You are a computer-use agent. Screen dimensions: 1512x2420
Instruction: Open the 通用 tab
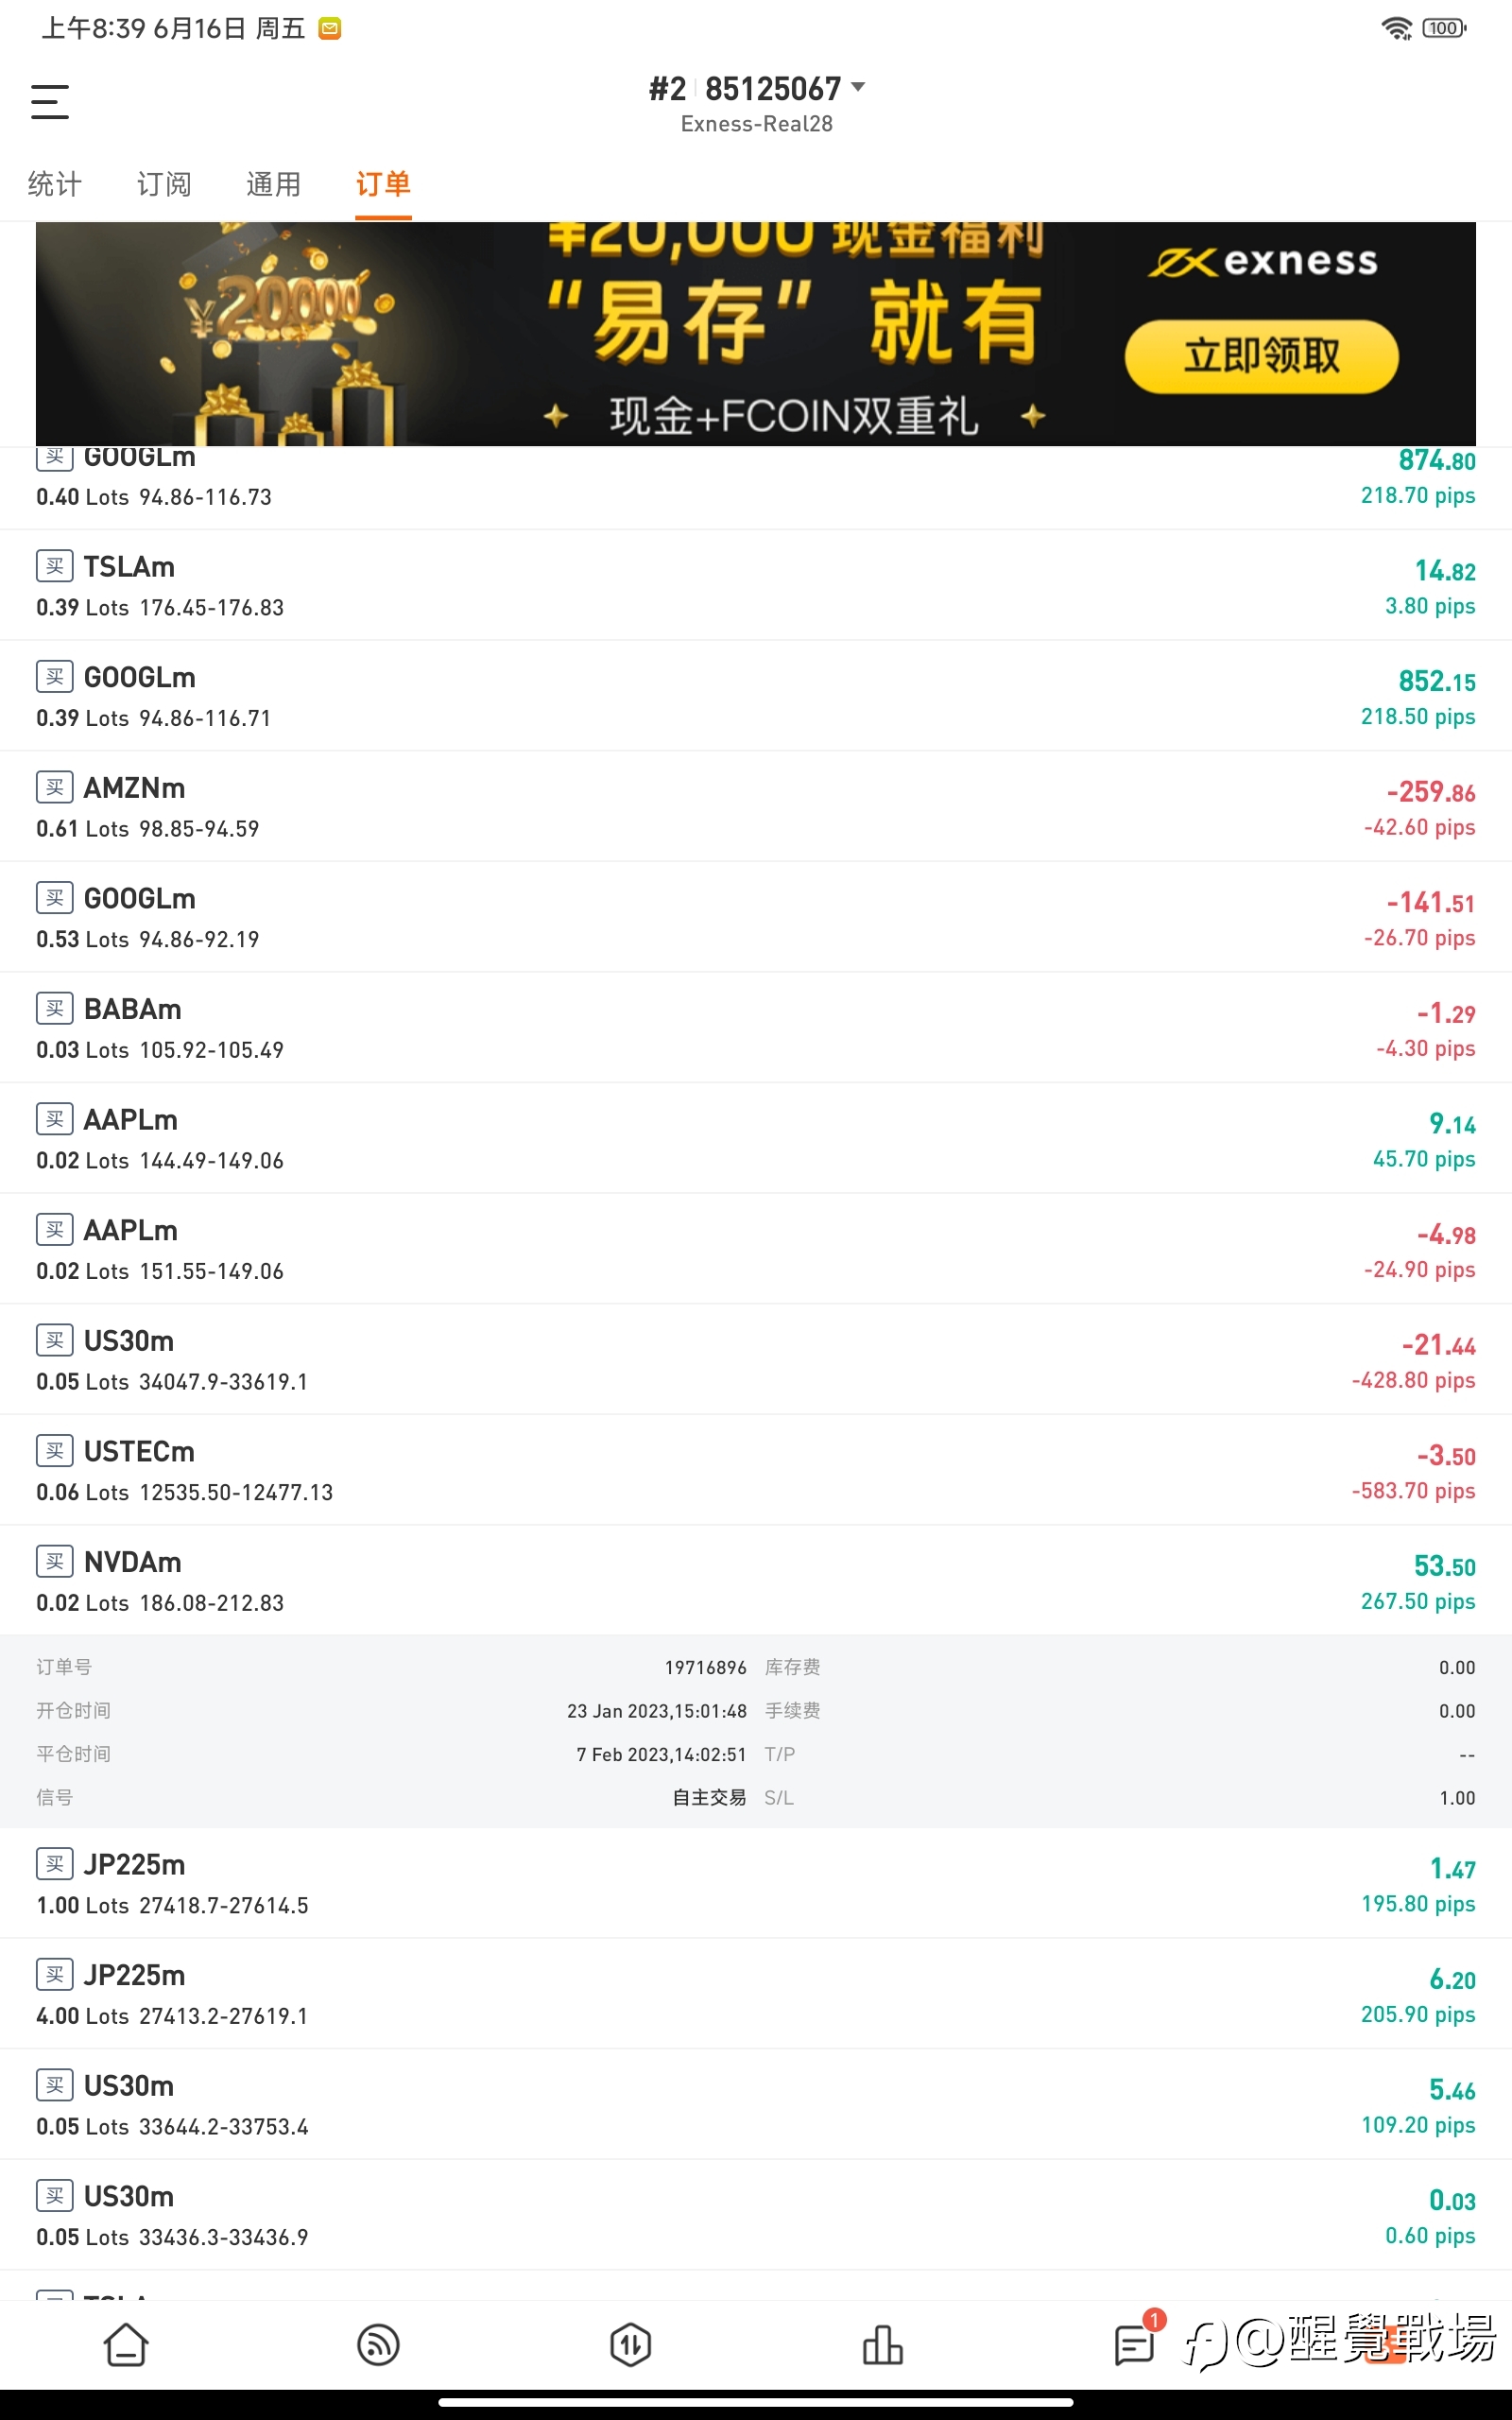click(274, 184)
